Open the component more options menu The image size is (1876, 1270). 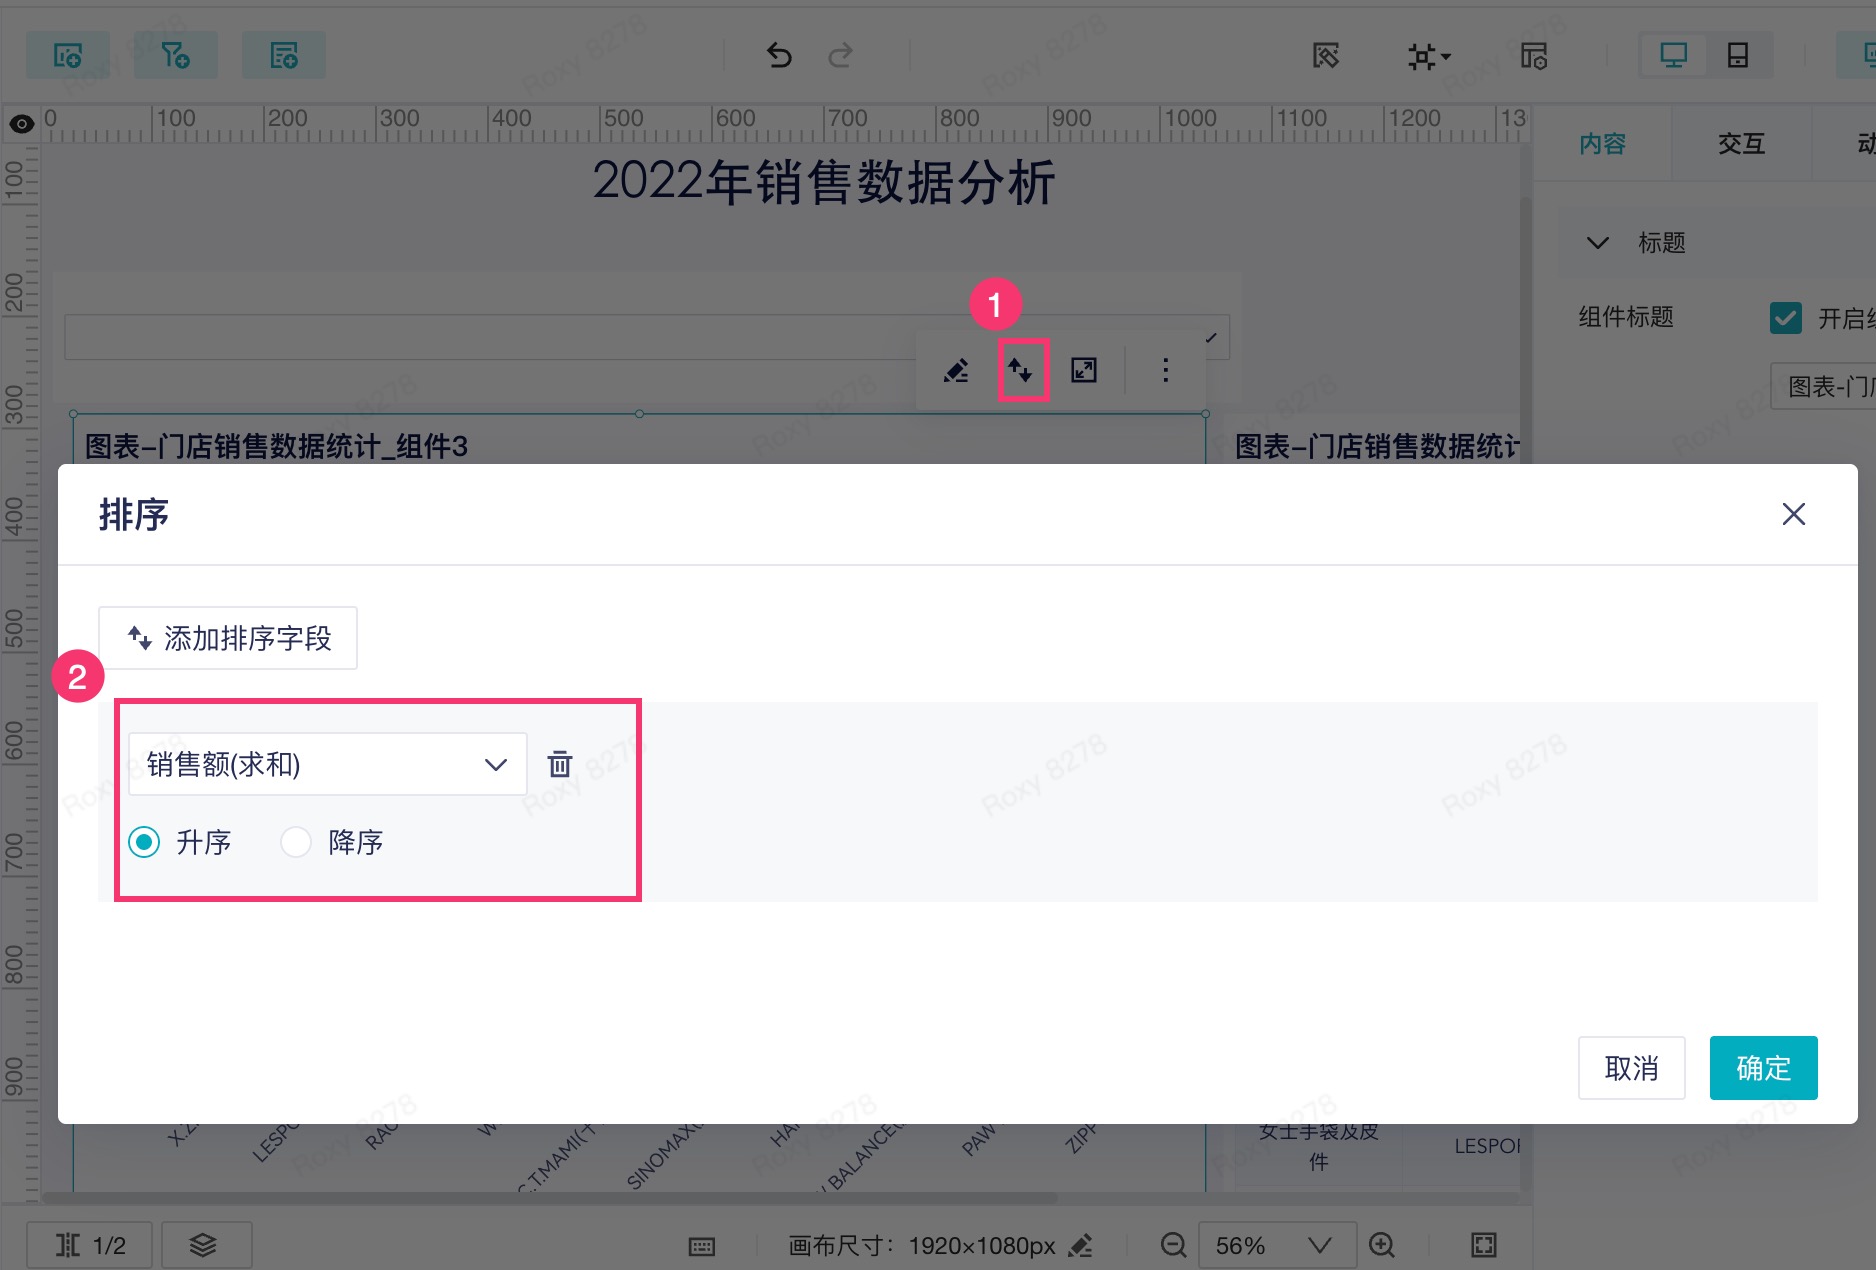[x=1165, y=370]
